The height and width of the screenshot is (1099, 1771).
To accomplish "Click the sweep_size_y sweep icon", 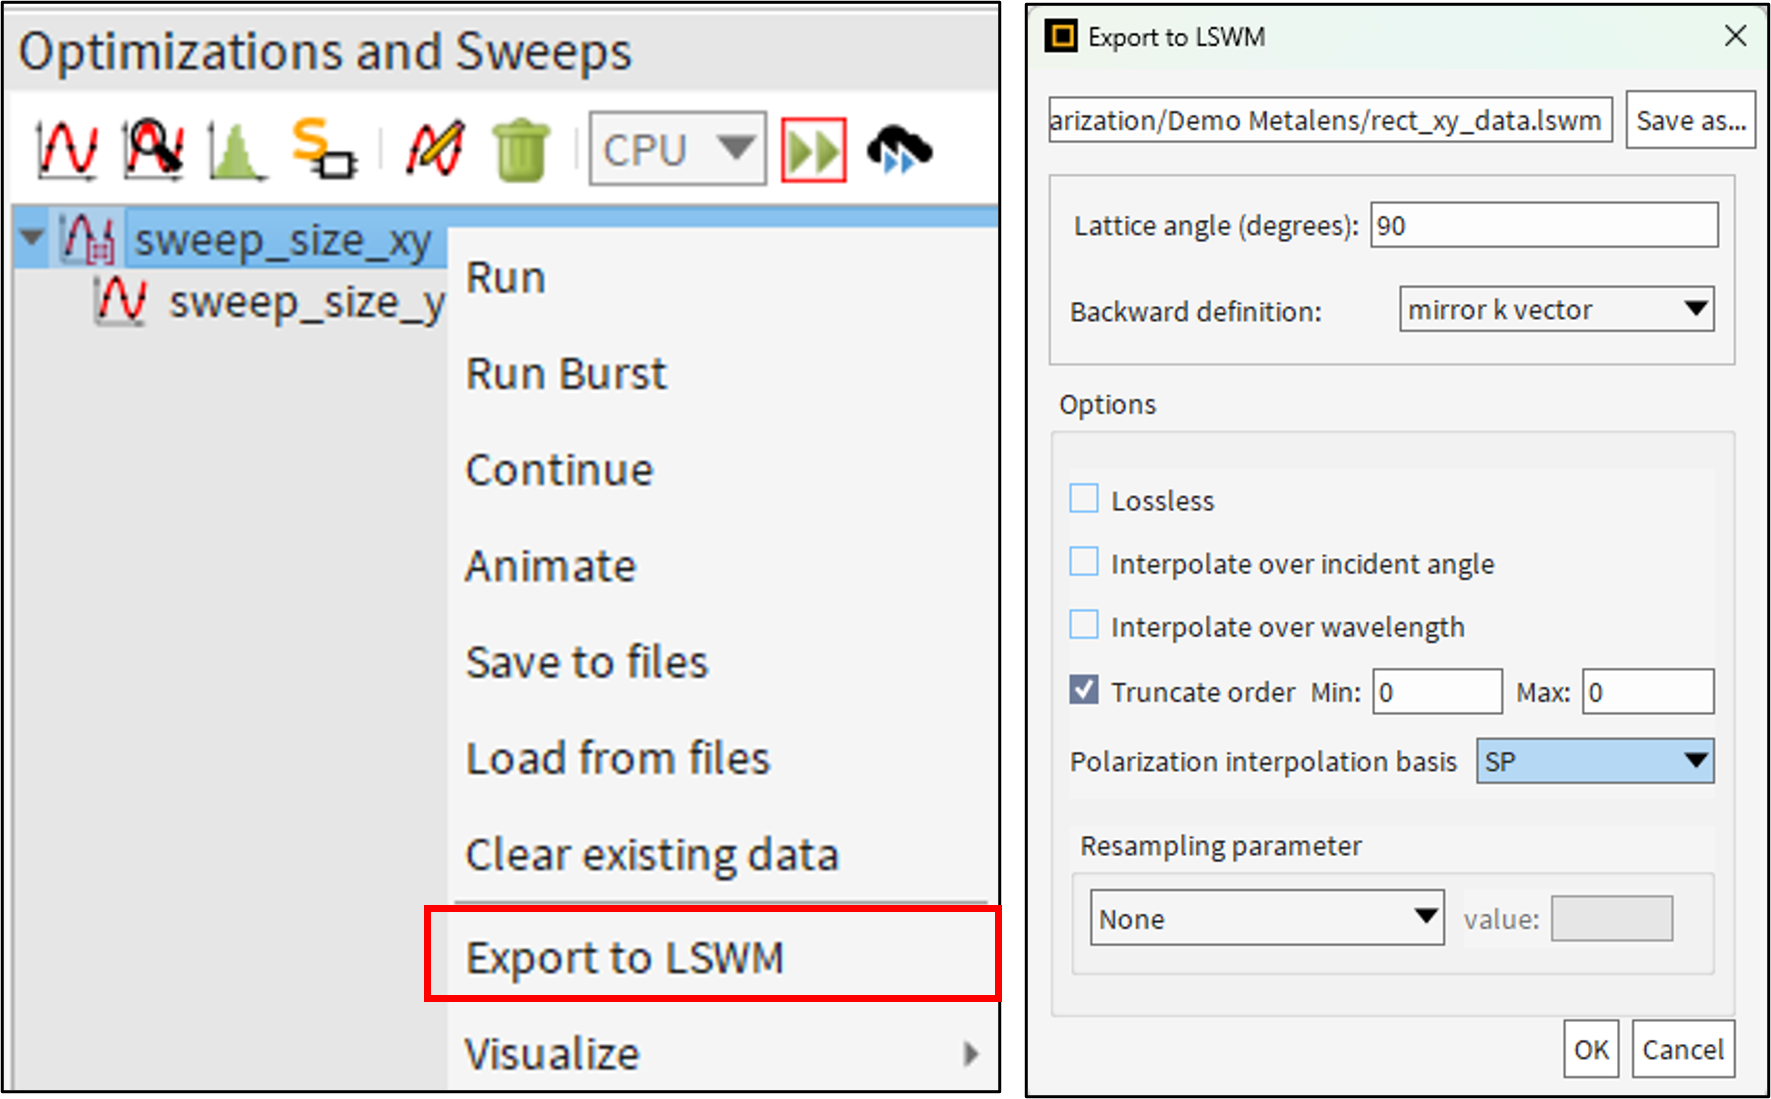I will coord(121,301).
